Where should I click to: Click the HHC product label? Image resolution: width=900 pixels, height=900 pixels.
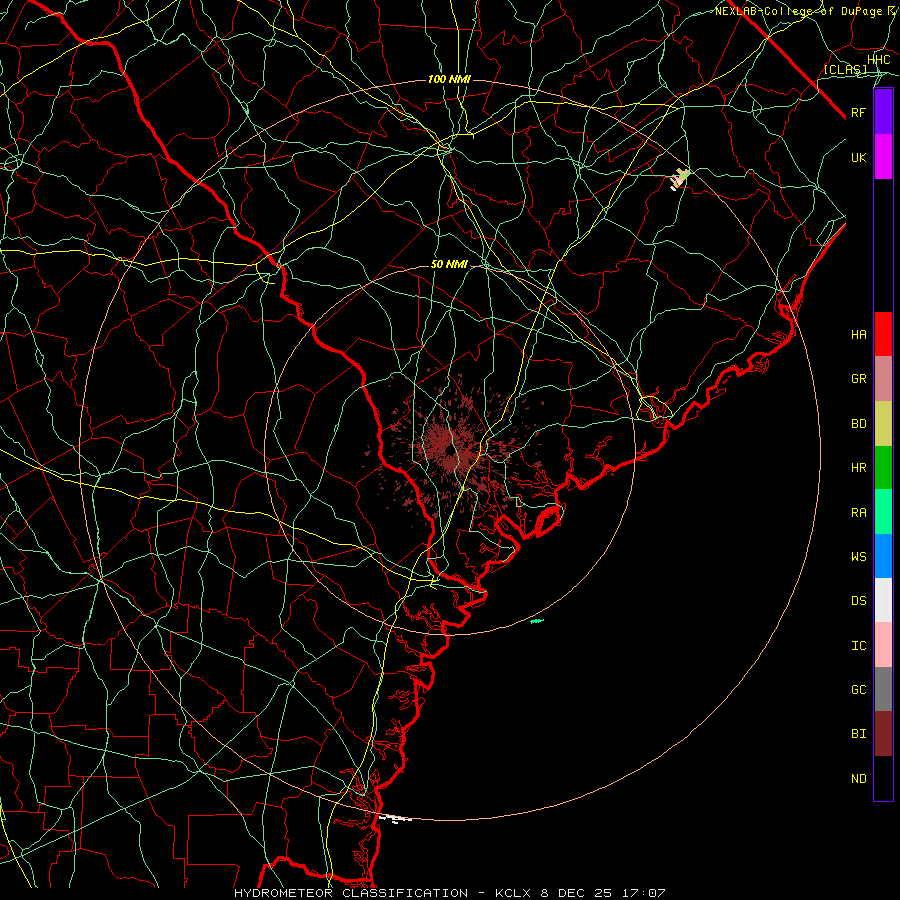click(x=879, y=60)
